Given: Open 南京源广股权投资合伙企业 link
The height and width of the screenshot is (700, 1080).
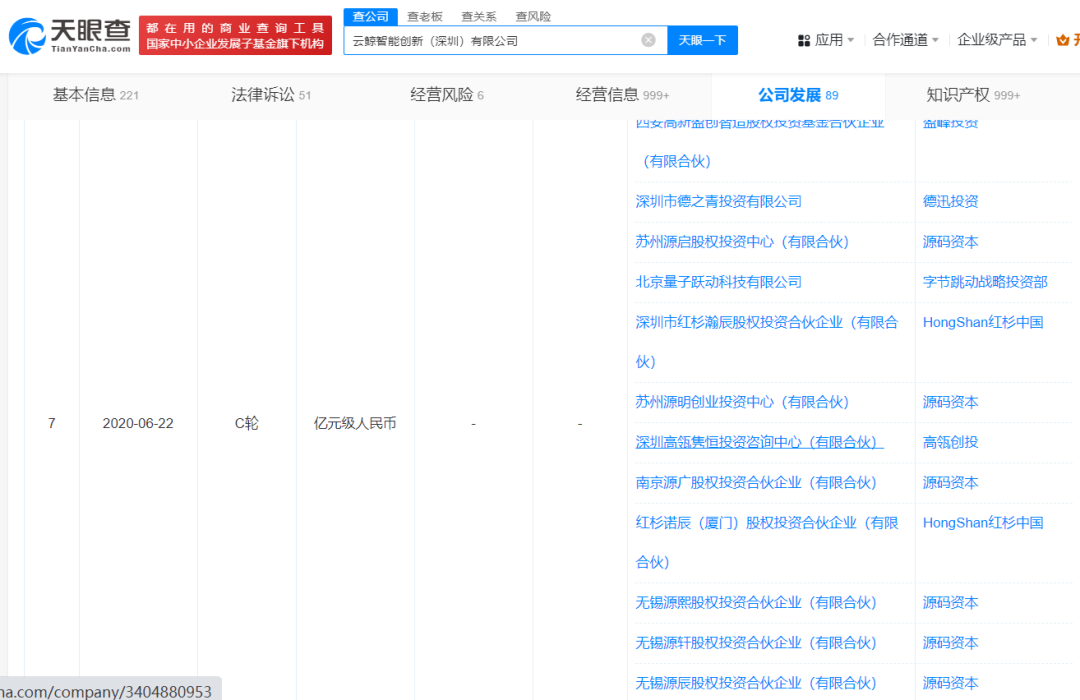Looking at the screenshot, I should [x=756, y=482].
